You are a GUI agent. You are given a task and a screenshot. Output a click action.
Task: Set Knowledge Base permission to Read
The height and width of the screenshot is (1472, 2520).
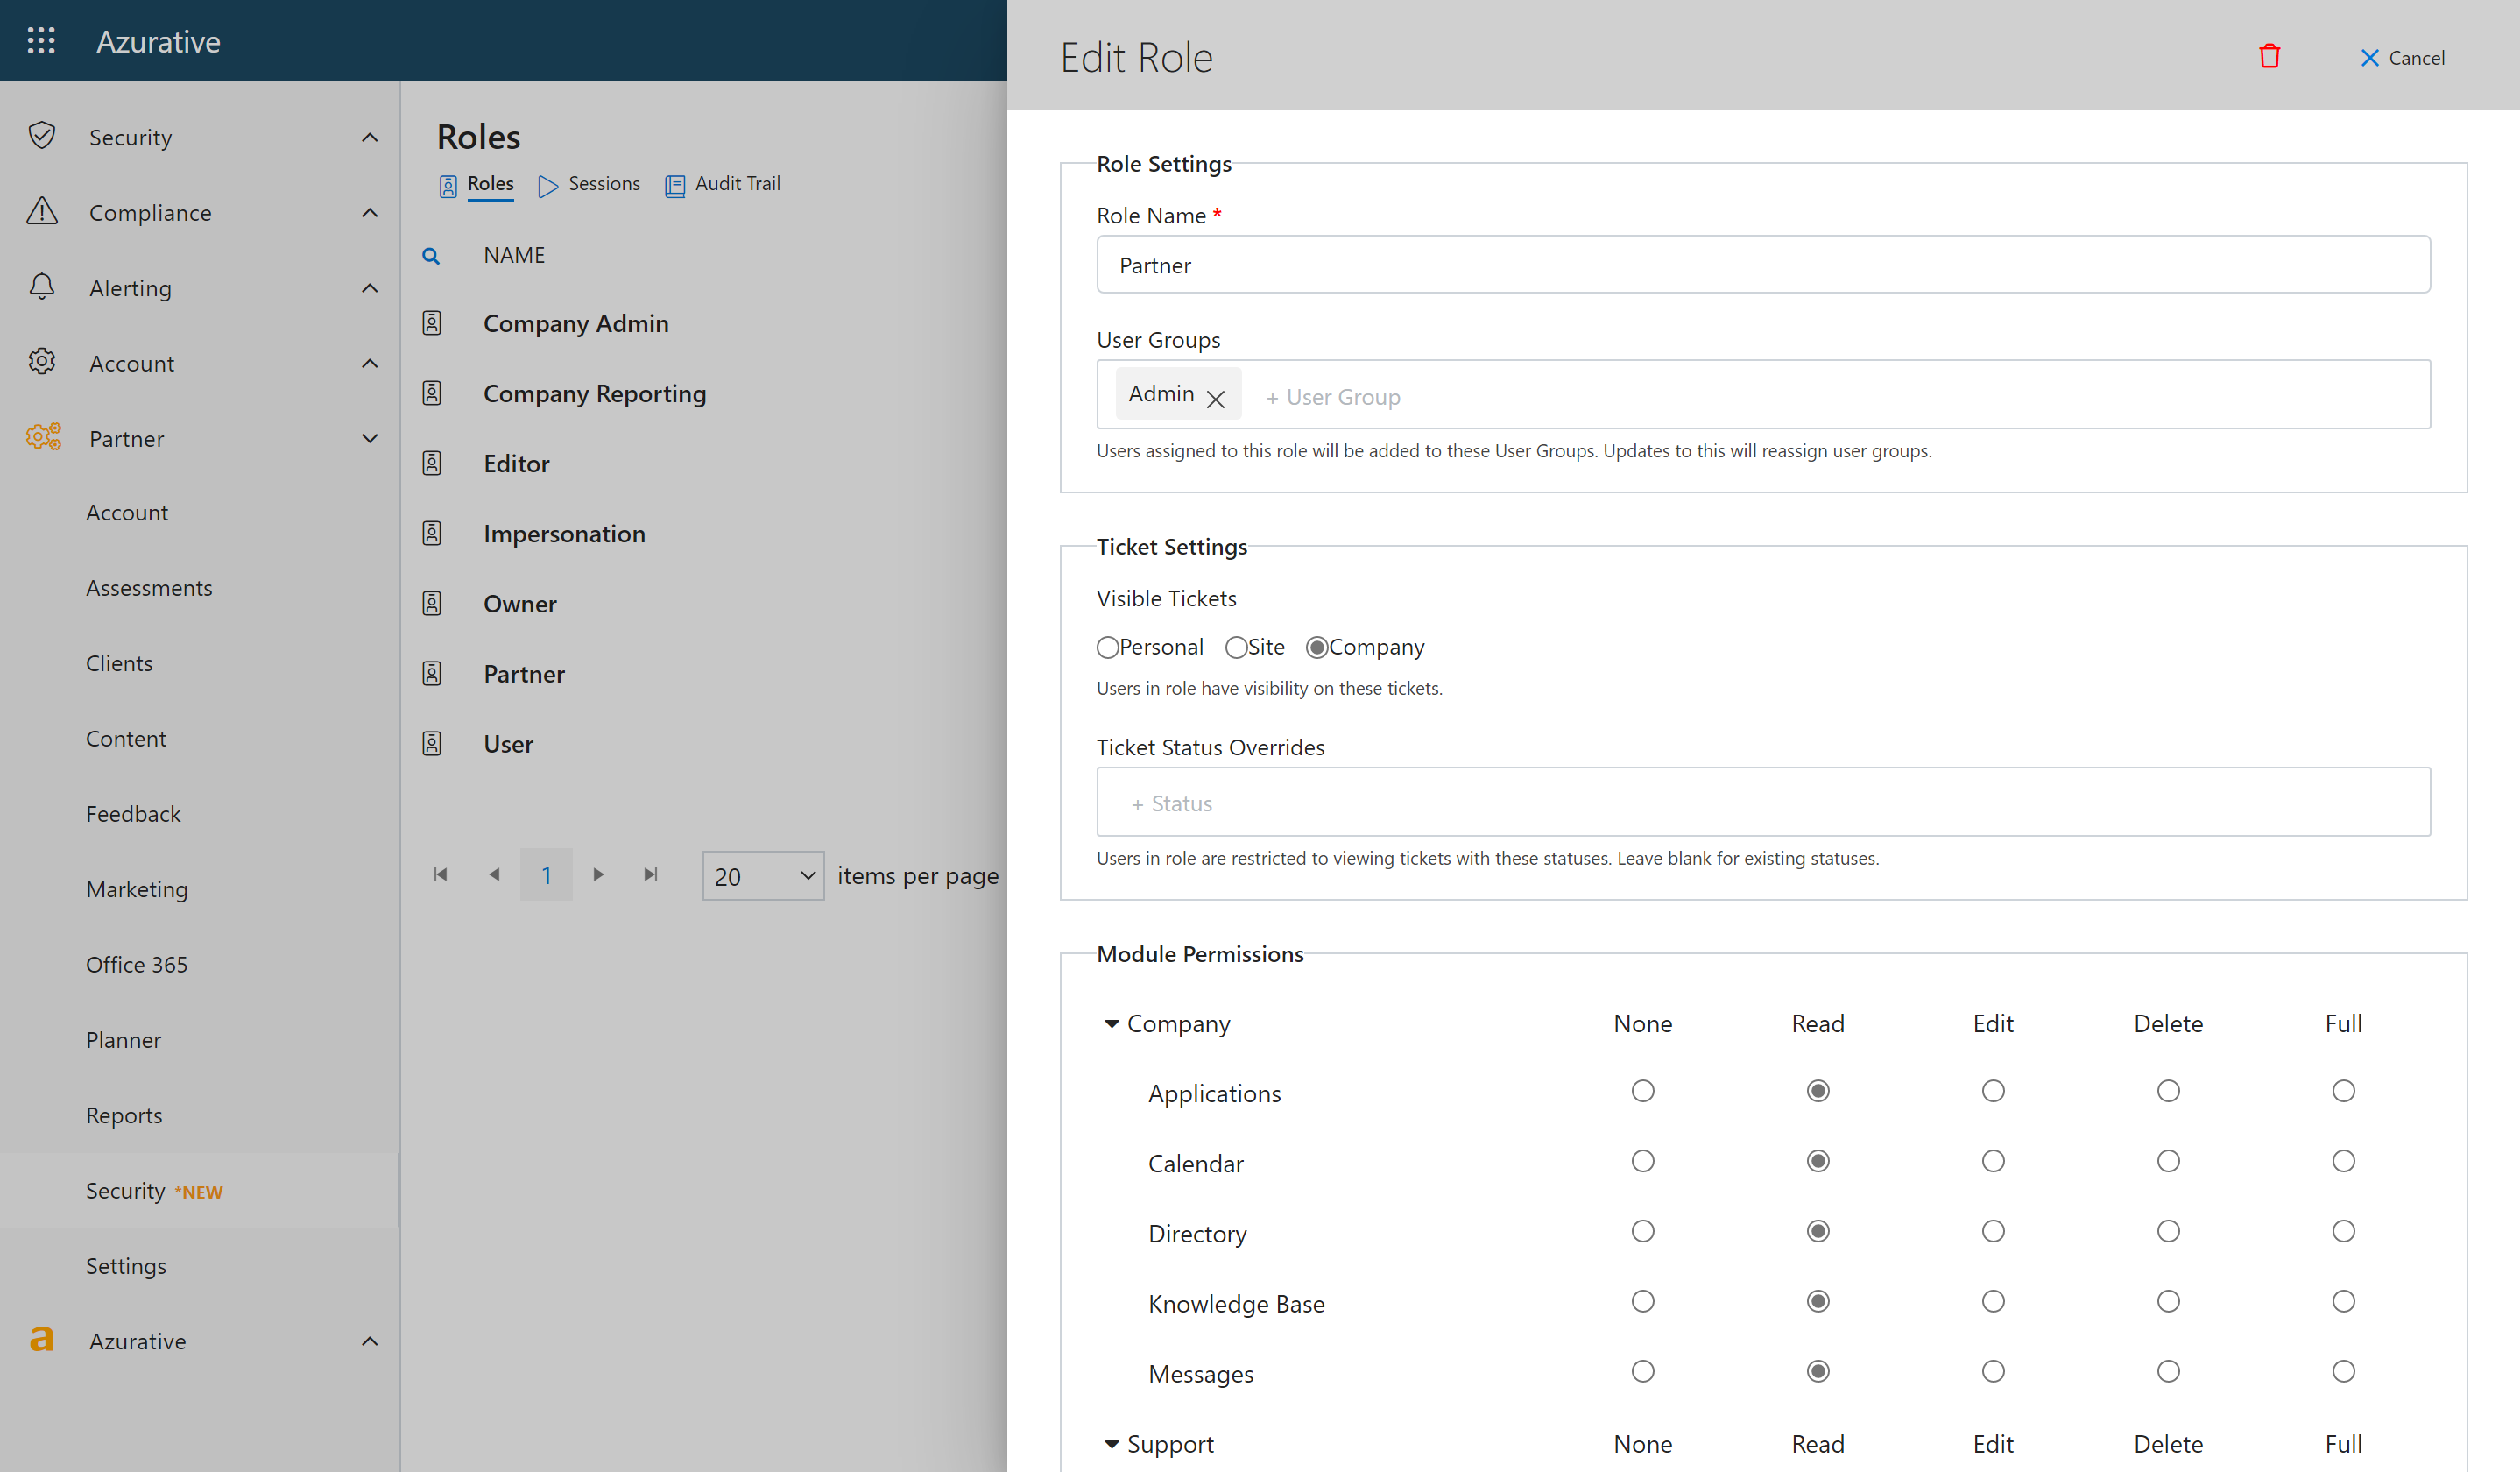pos(1819,1301)
